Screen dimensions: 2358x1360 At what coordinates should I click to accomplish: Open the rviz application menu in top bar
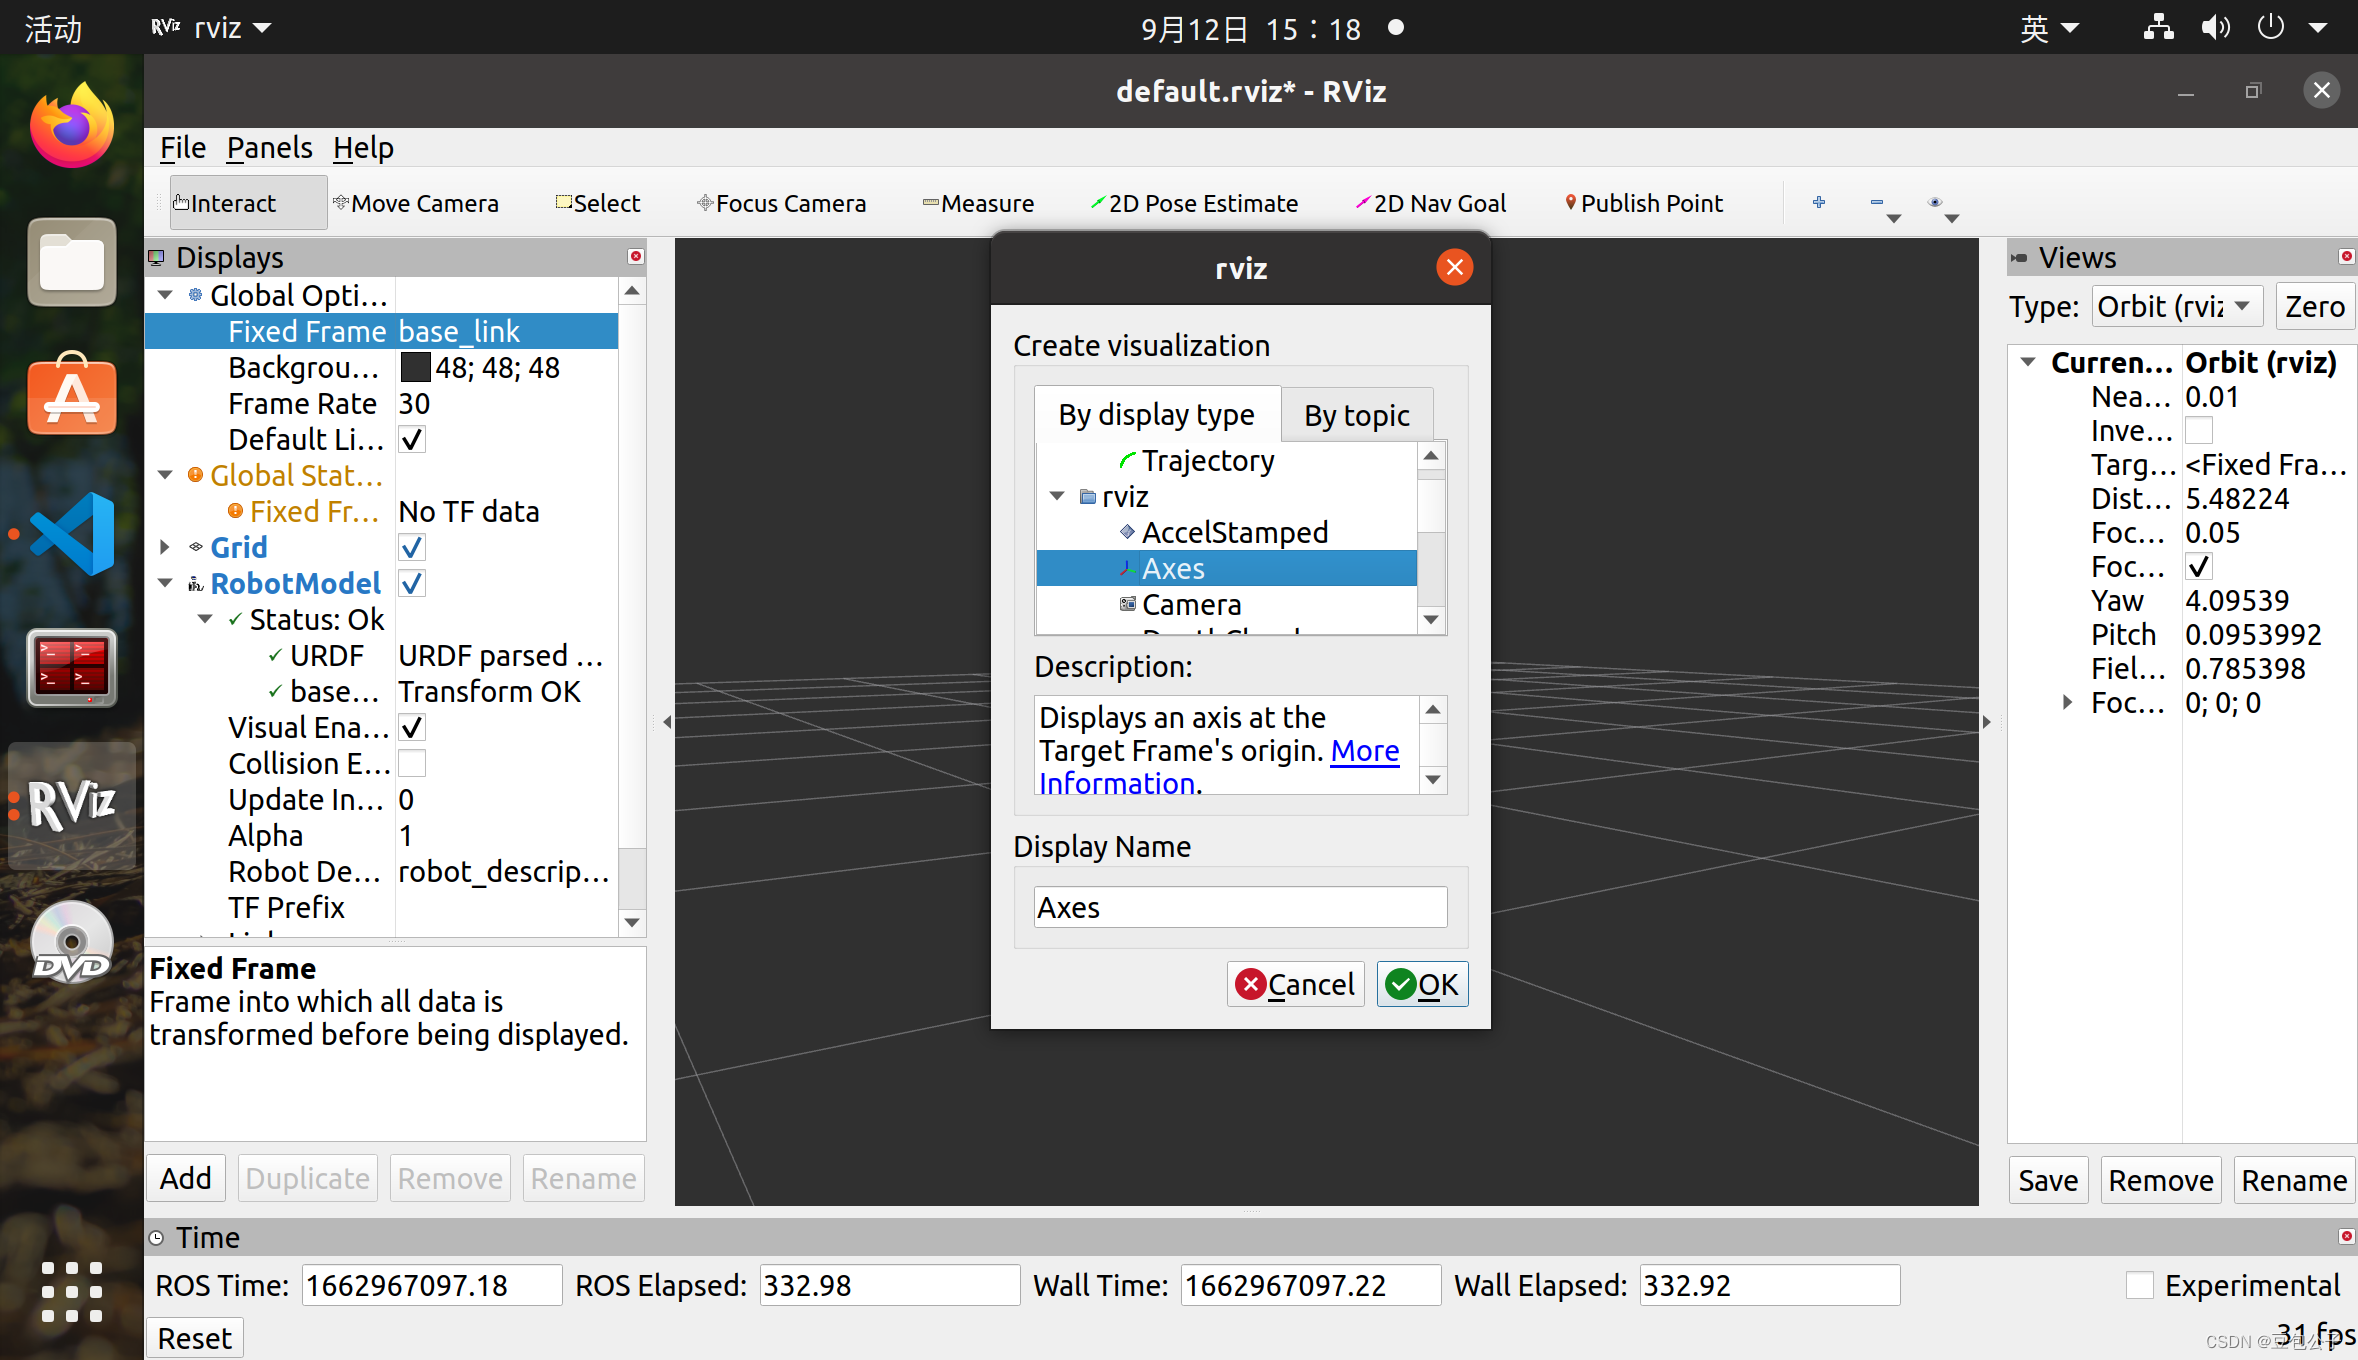point(212,27)
